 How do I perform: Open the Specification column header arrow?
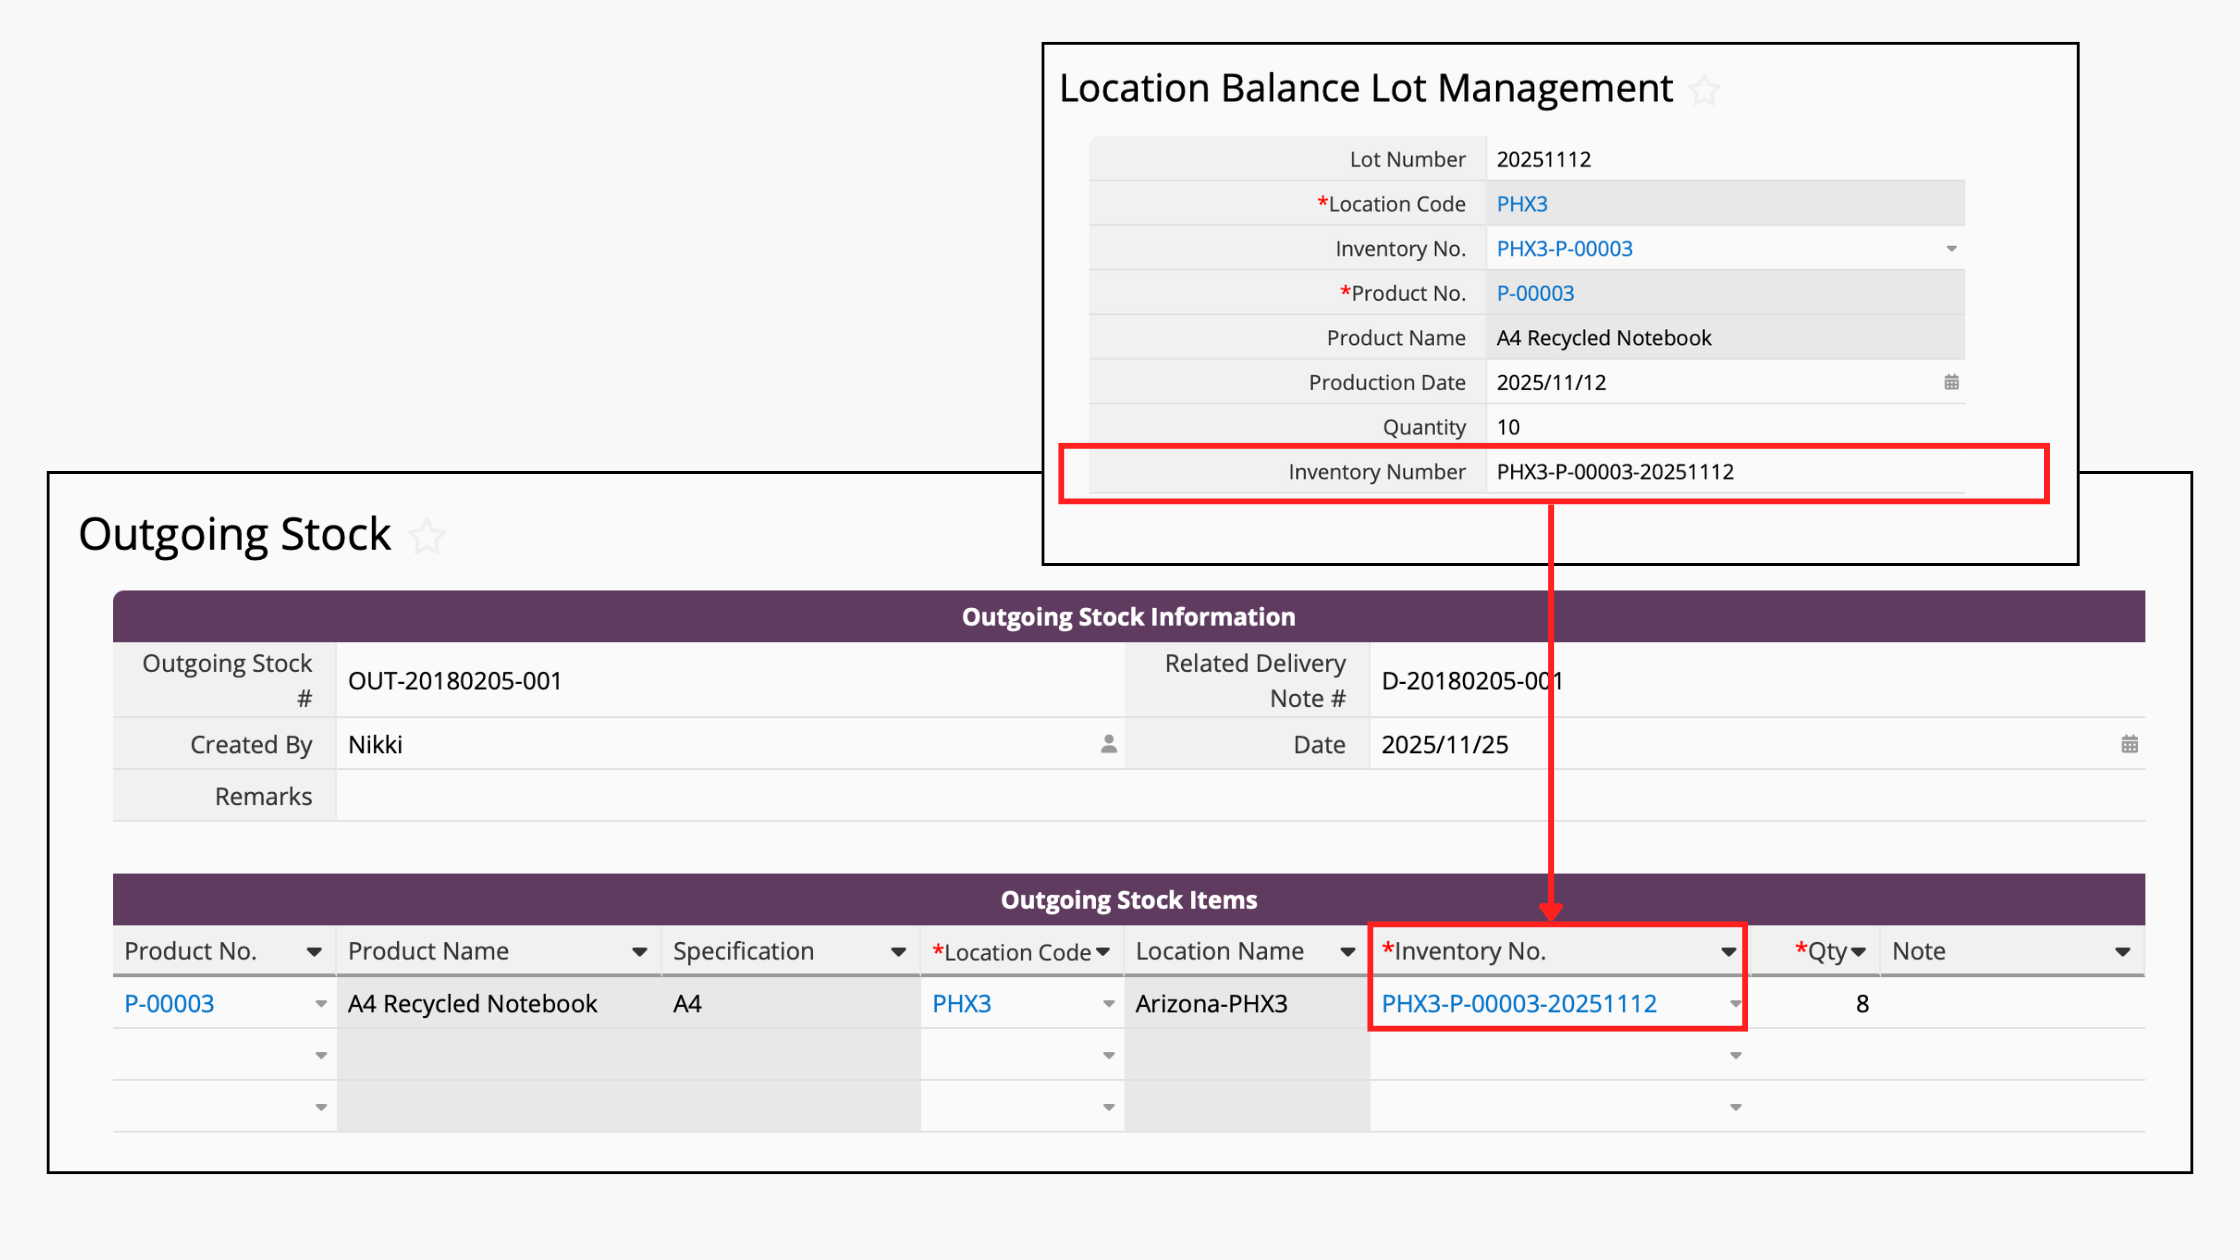[x=898, y=952]
